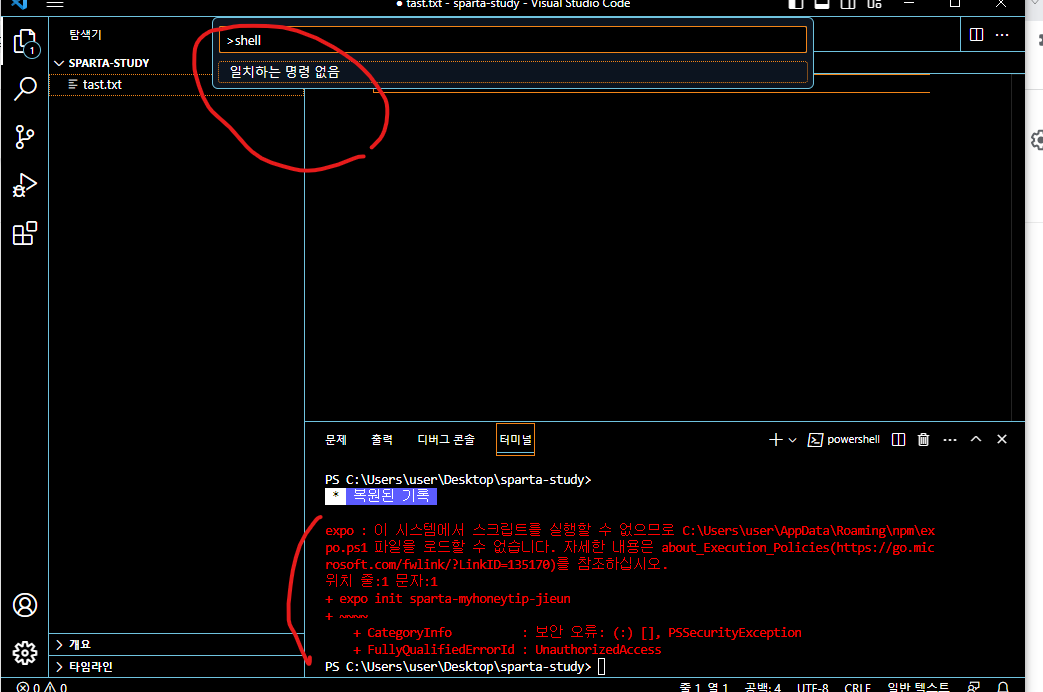1043x692 pixels.
Task: Split the editor to the right
Action: pos(976,35)
